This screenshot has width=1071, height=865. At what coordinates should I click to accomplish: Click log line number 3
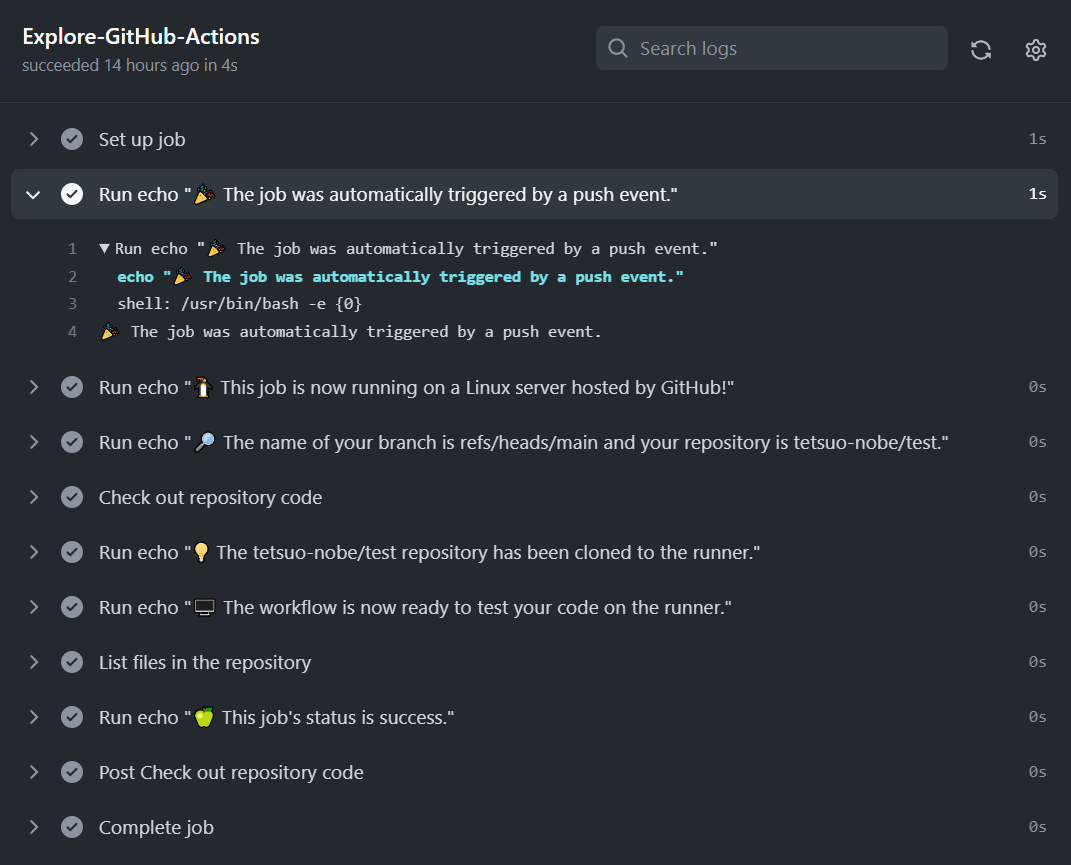click(x=72, y=304)
